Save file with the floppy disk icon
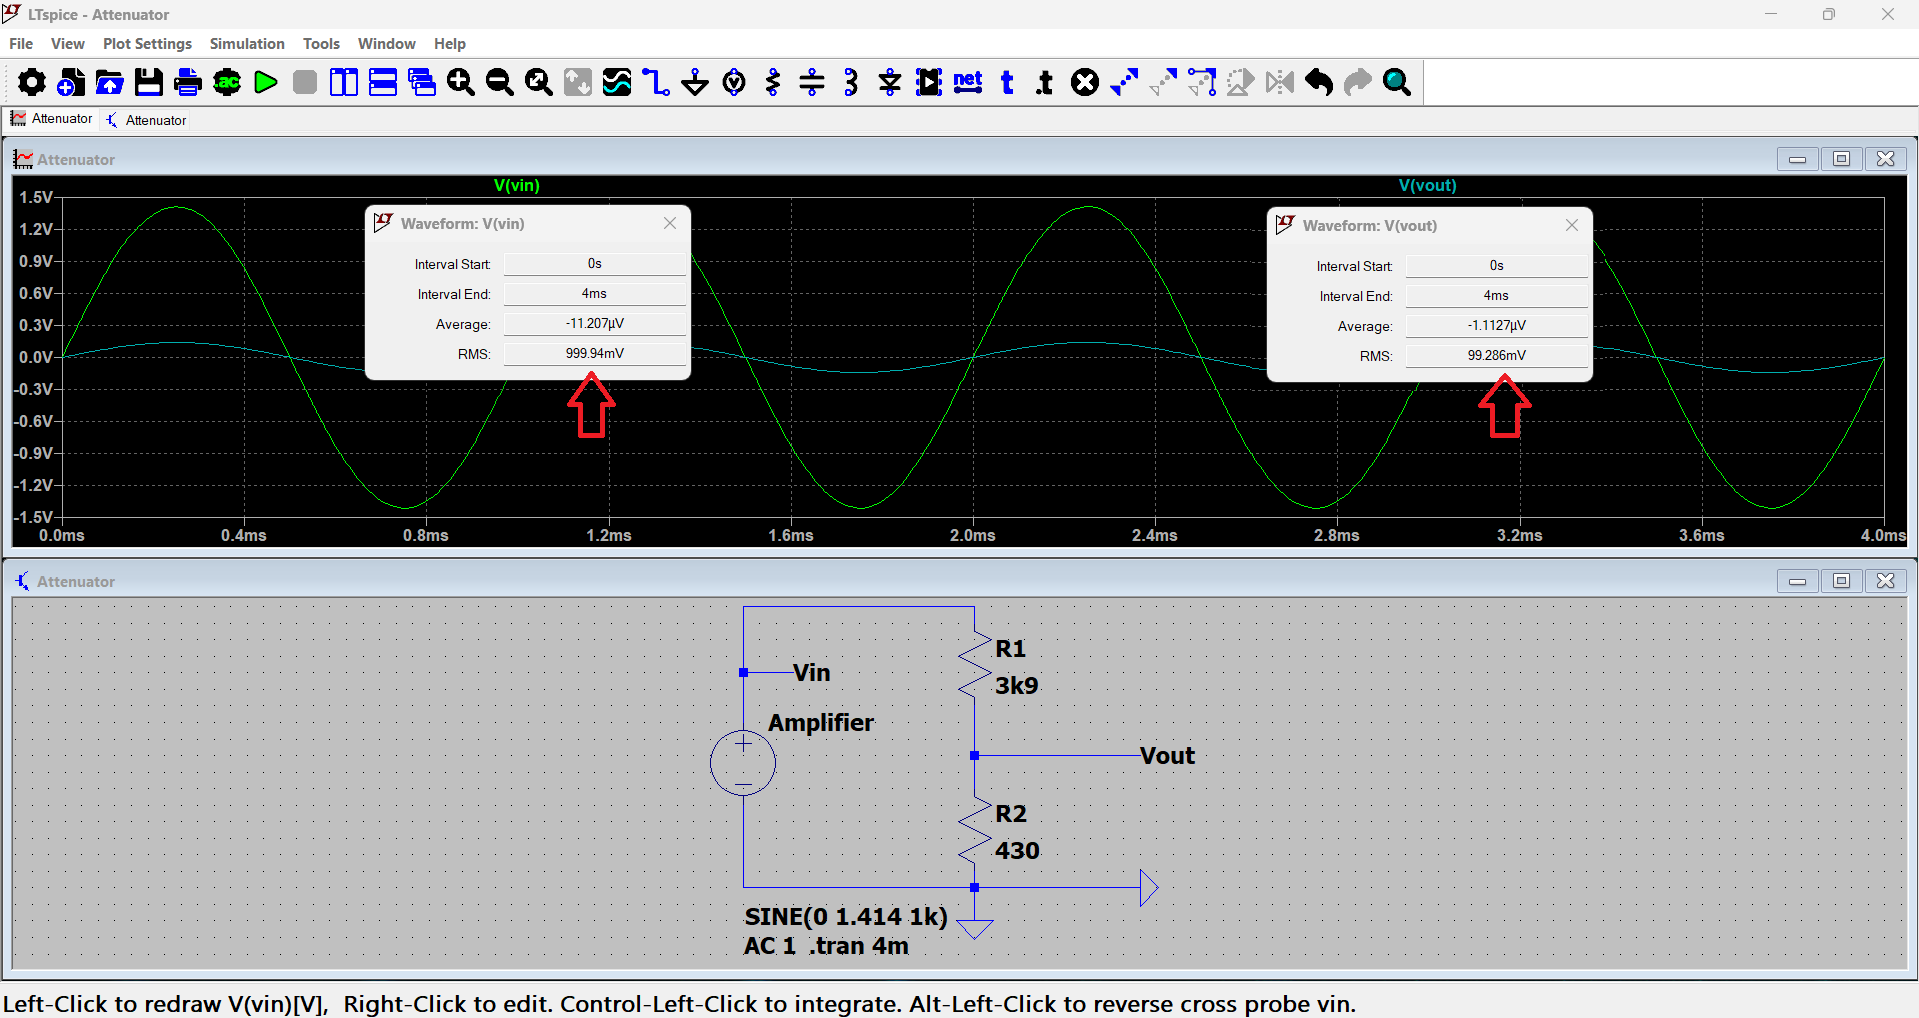The image size is (1919, 1018). tap(149, 82)
